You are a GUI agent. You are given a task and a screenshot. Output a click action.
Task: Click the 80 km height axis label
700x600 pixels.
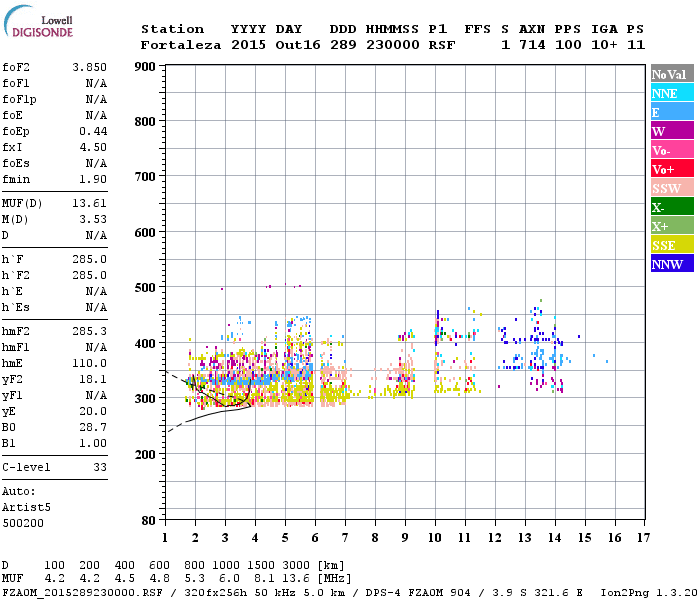pos(149,521)
